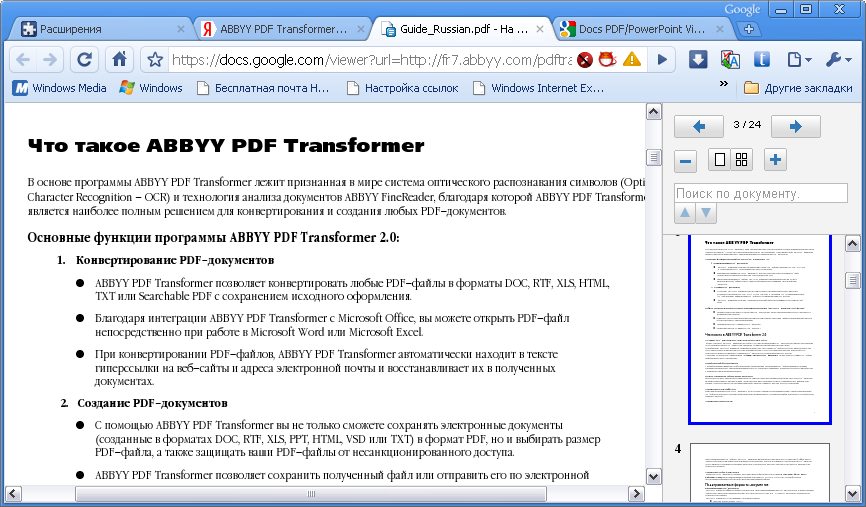This screenshot has width=866, height=507.
Task: Click the yellow warning triangle icon
Action: click(x=631, y=59)
